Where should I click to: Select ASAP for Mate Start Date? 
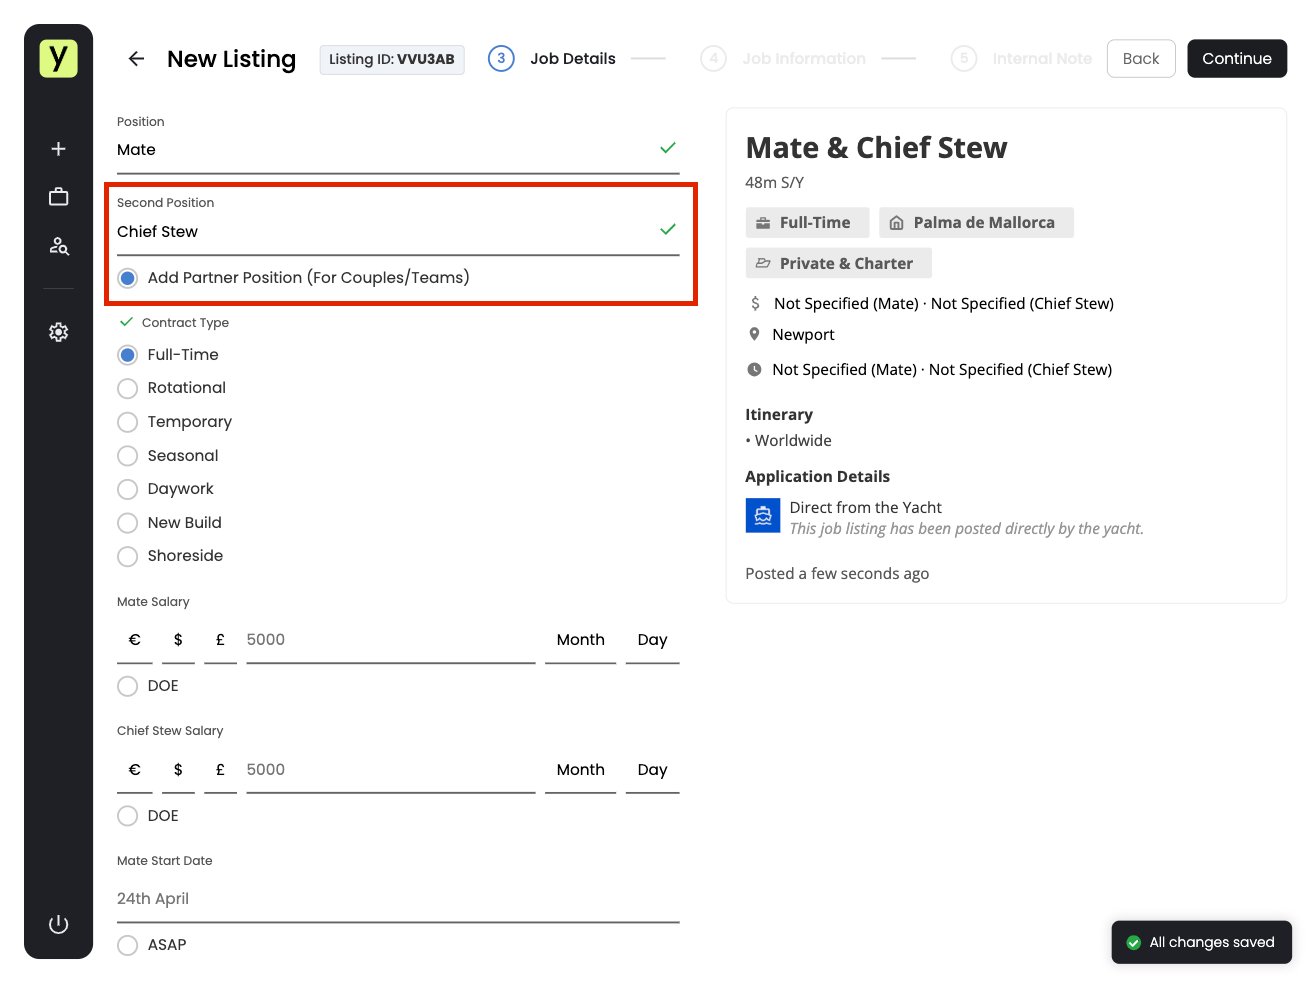tap(127, 945)
